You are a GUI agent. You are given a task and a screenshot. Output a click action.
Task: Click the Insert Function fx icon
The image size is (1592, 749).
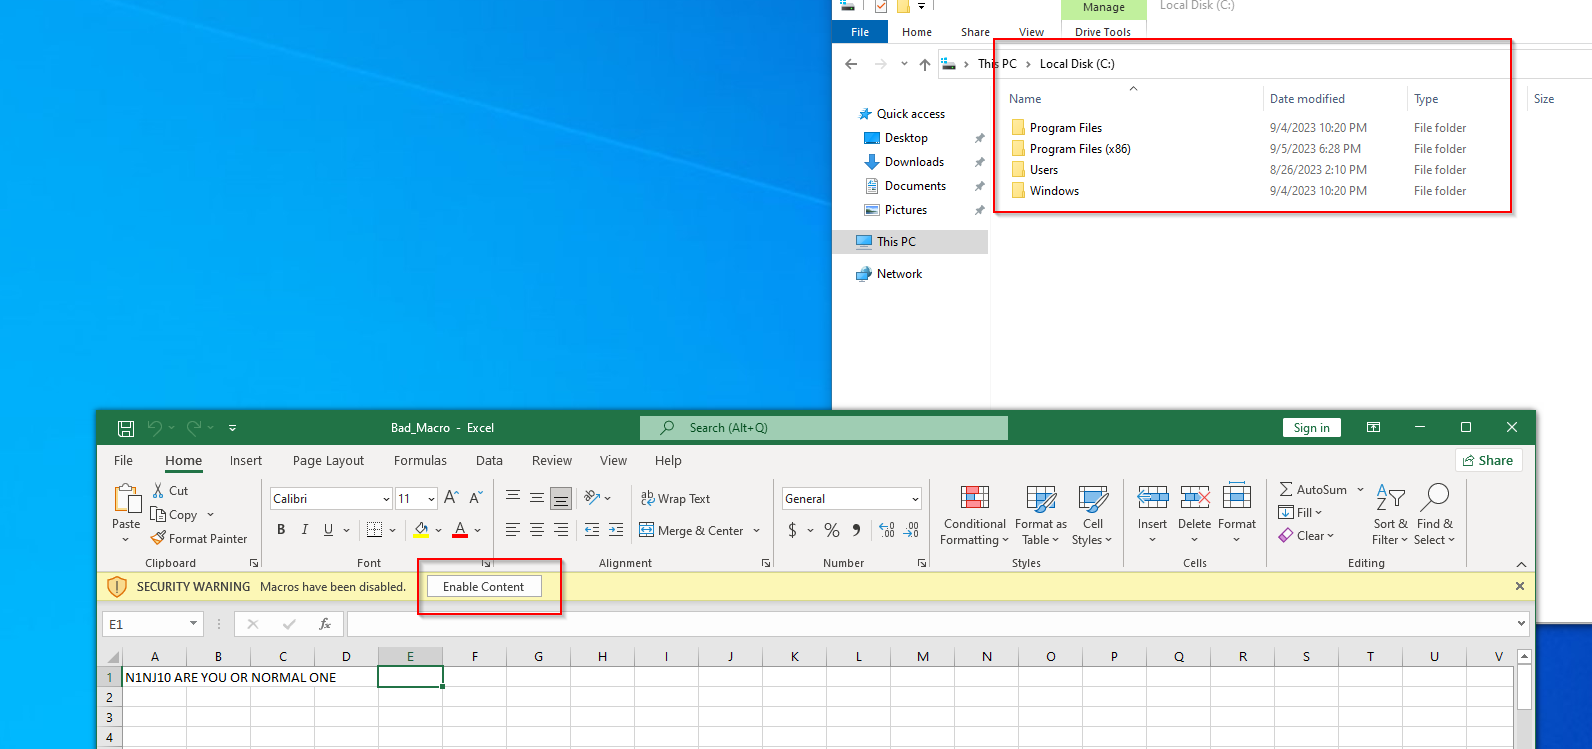[325, 624]
